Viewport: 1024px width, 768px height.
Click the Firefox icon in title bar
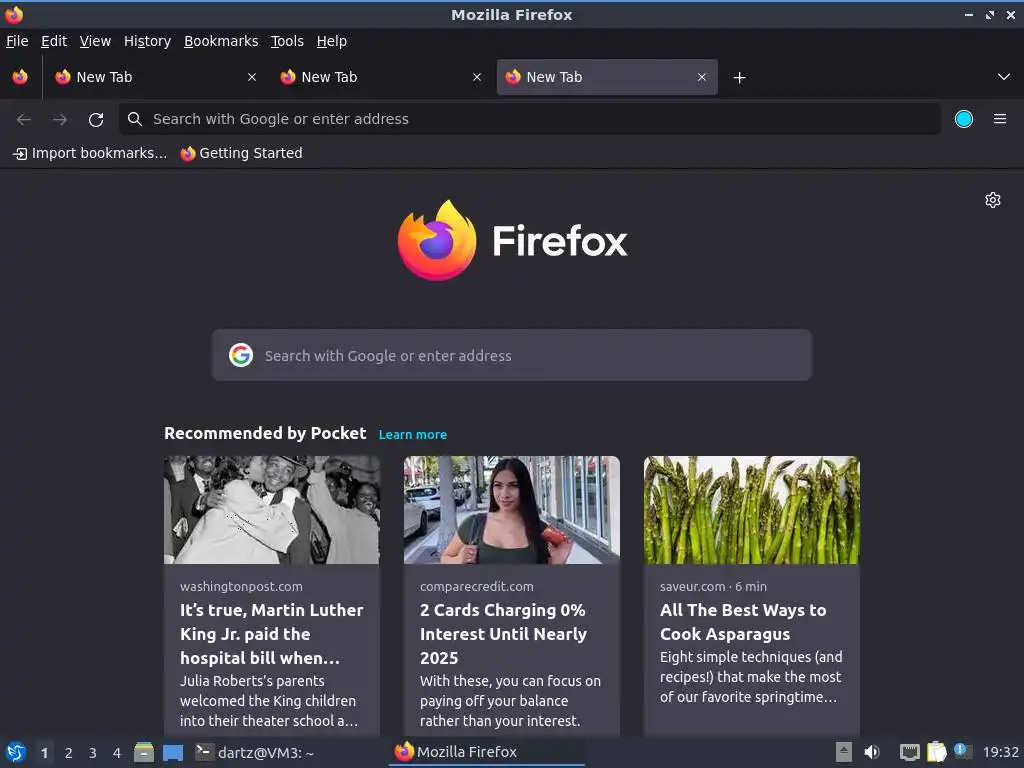pos(14,14)
